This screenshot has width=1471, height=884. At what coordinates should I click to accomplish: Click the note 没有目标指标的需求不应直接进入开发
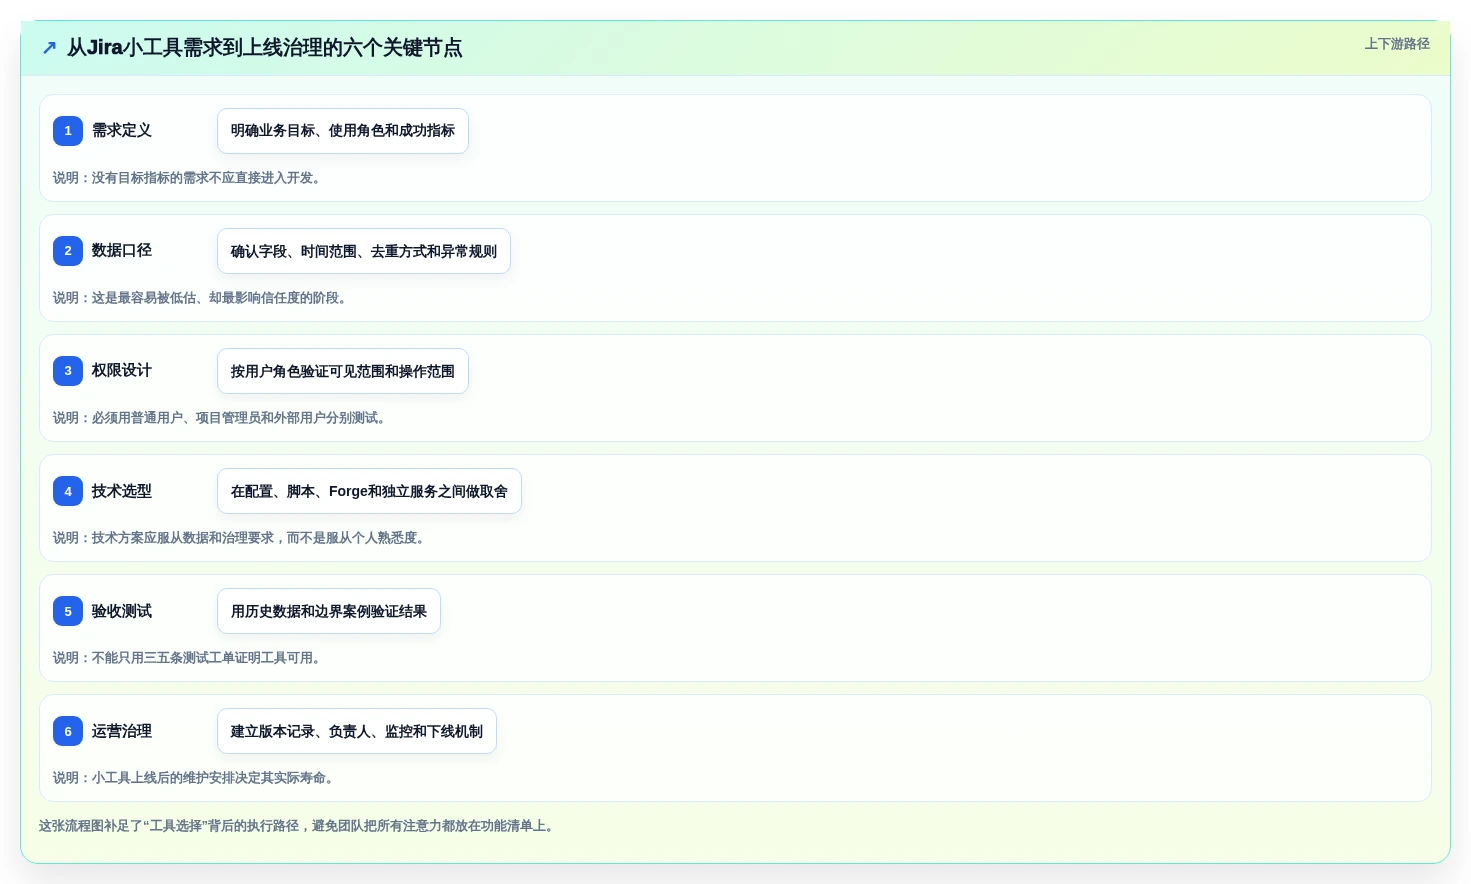pyautogui.click(x=189, y=178)
